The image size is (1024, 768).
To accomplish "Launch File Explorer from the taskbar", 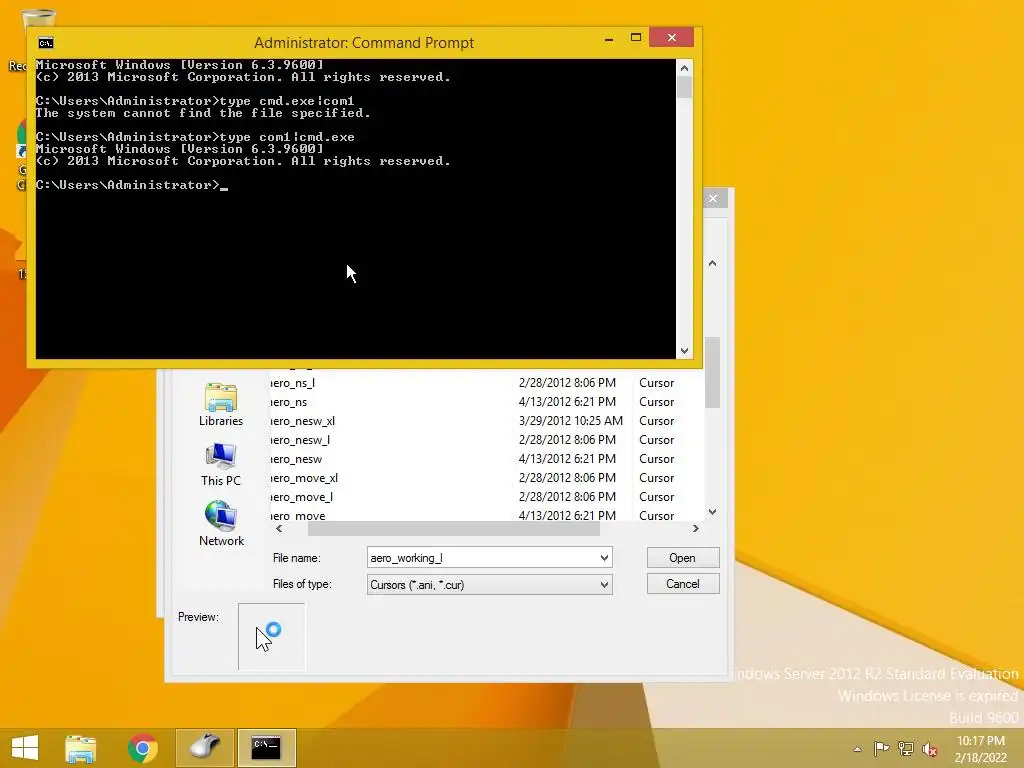I will point(81,748).
